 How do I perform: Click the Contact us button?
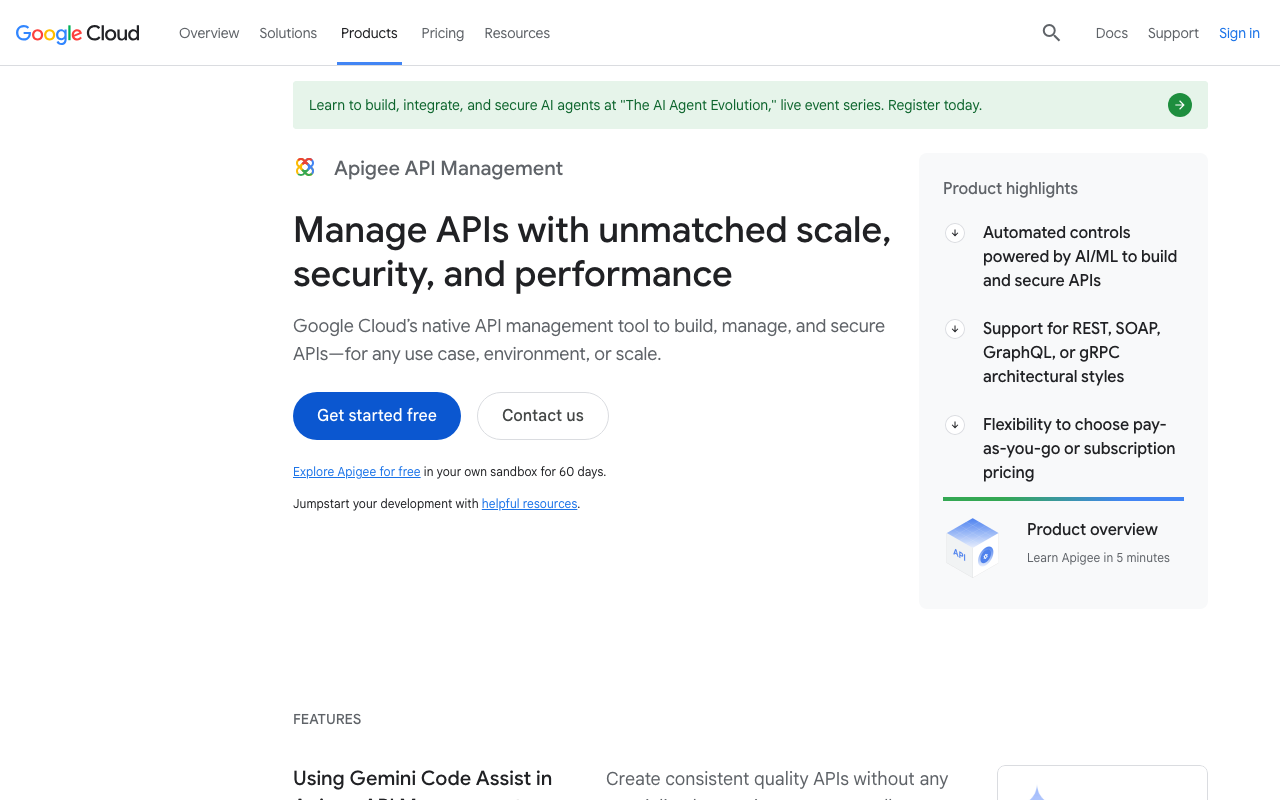coord(543,416)
